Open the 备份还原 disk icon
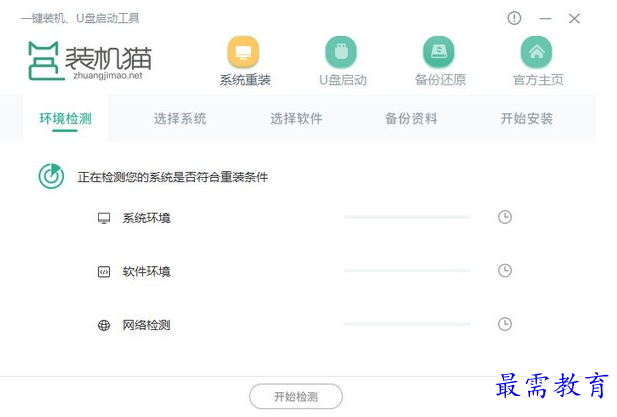617x417 pixels. coord(439,52)
